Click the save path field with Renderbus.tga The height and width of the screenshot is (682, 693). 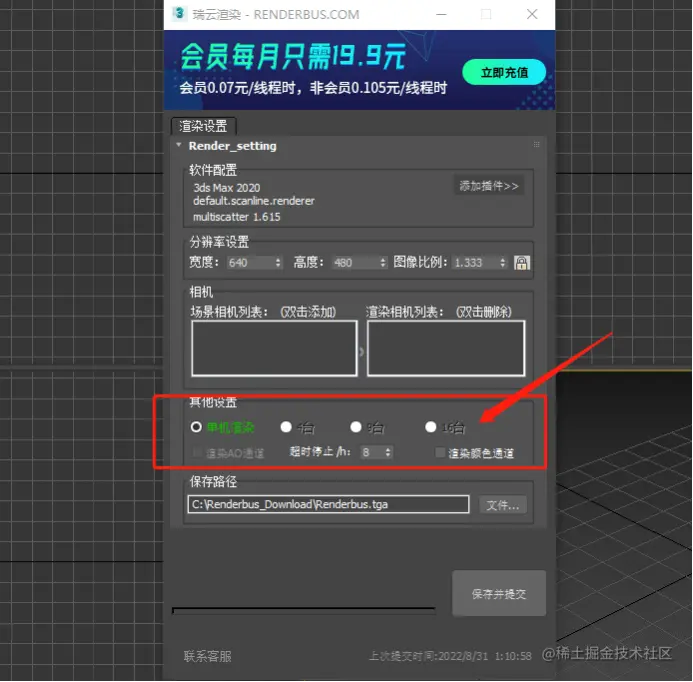click(328, 504)
